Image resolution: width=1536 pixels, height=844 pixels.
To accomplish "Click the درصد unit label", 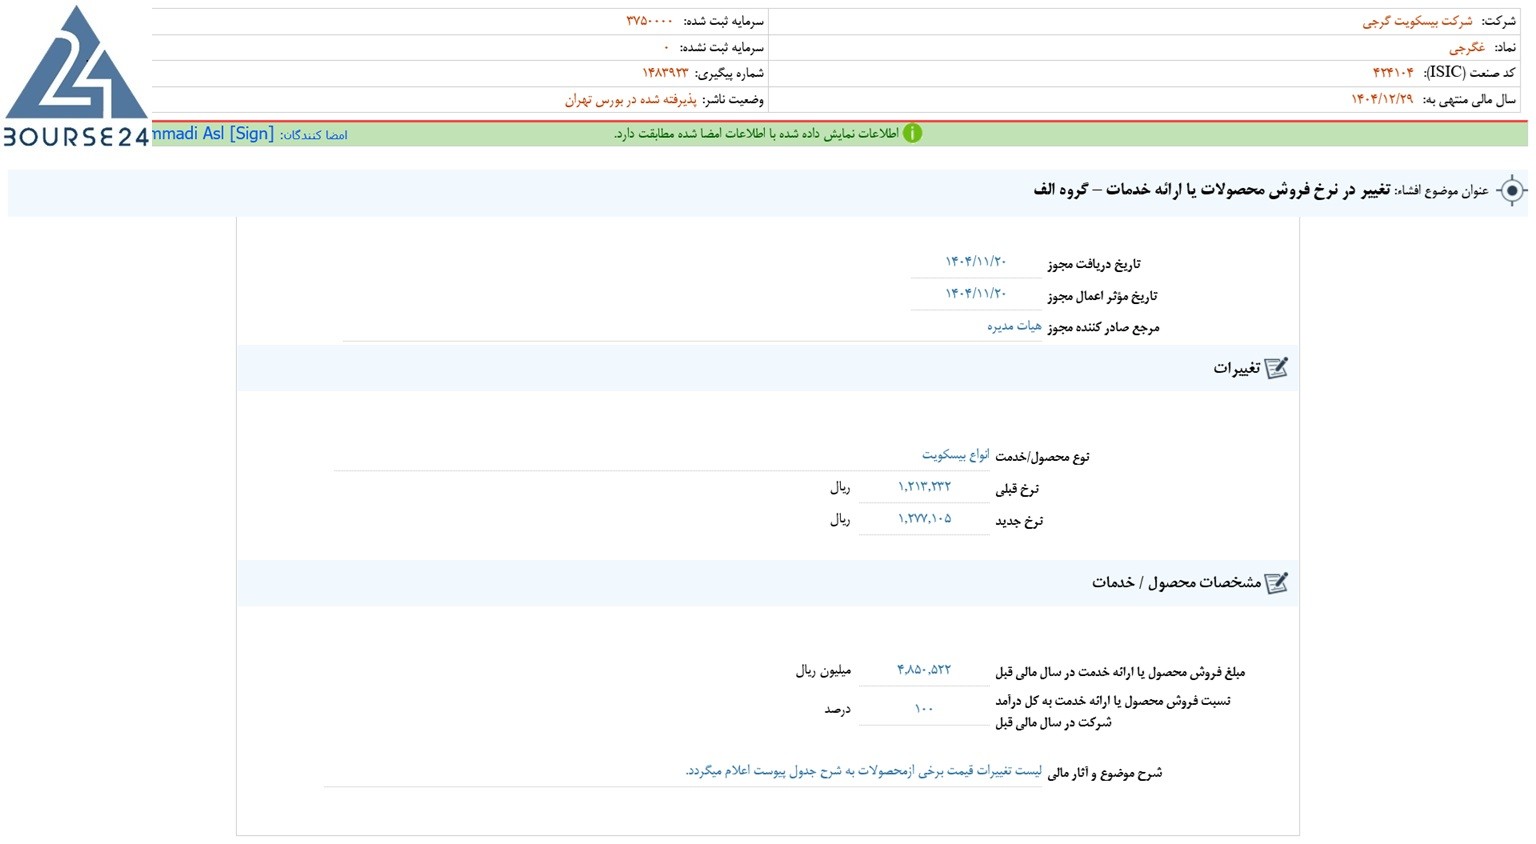I will point(837,709).
